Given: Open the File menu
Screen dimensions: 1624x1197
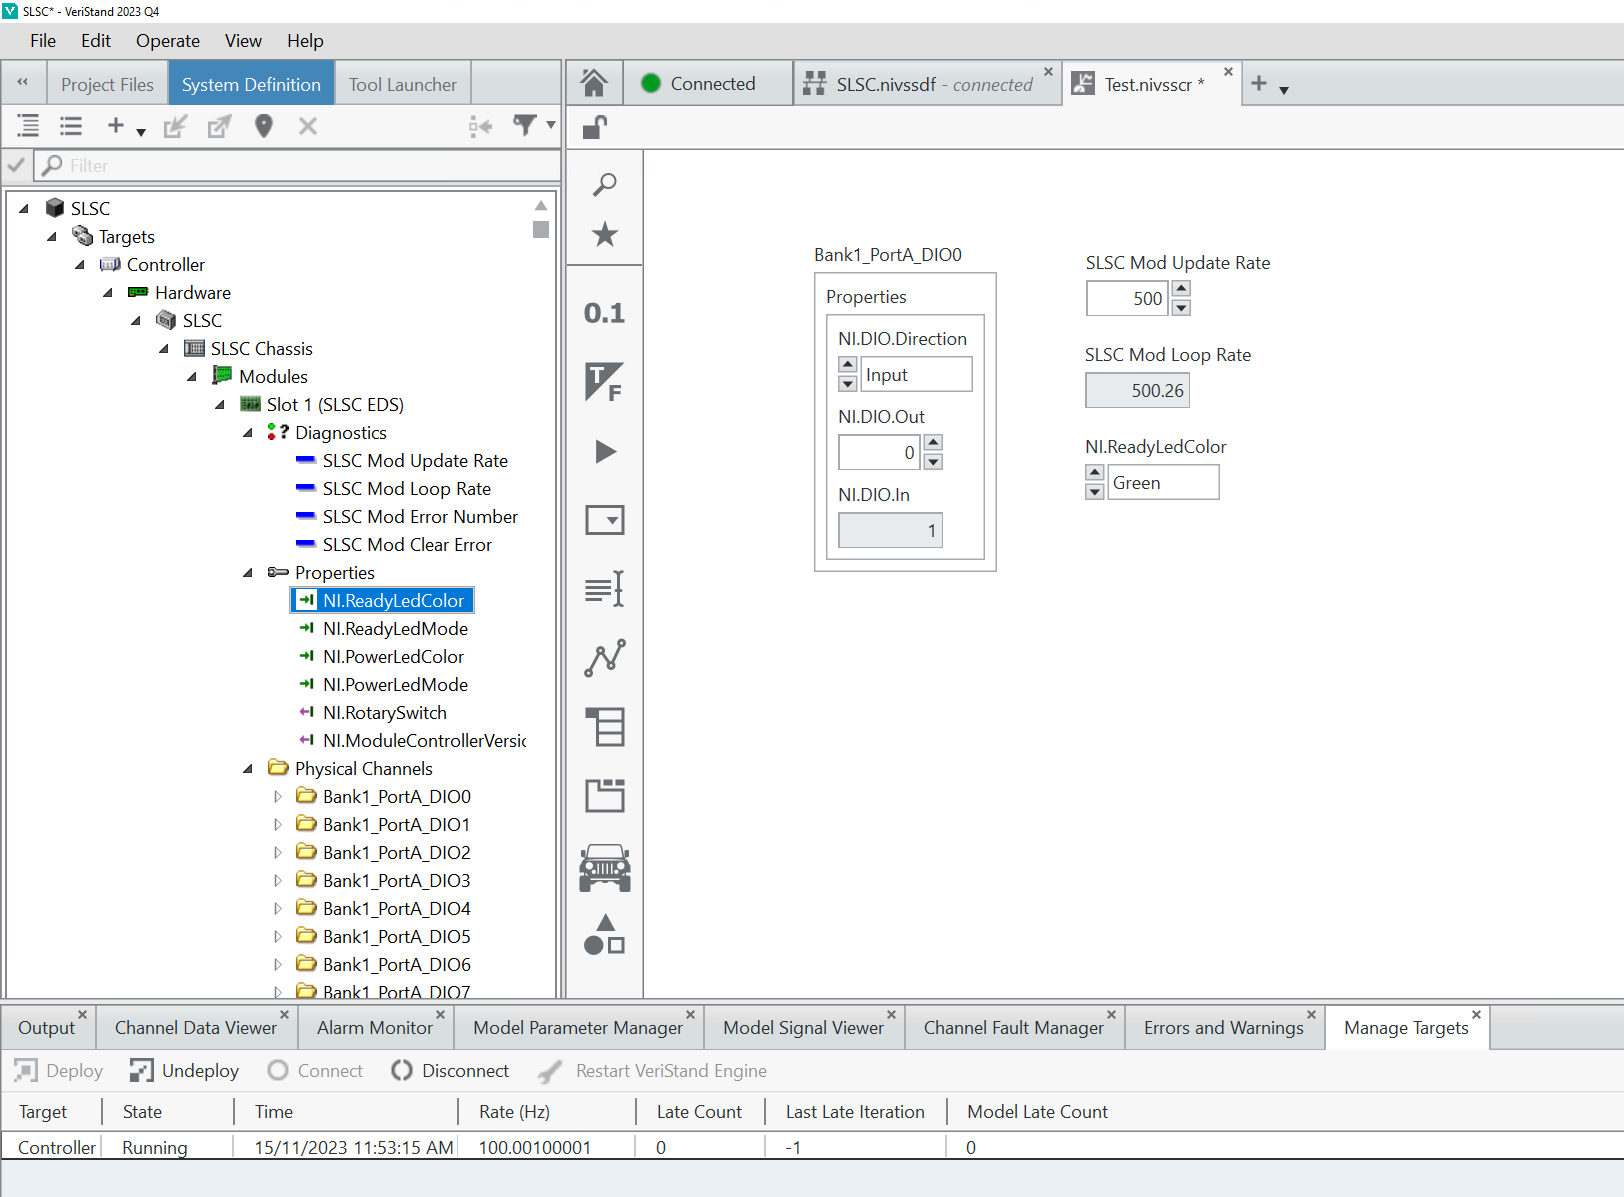Looking at the screenshot, I should [x=43, y=41].
